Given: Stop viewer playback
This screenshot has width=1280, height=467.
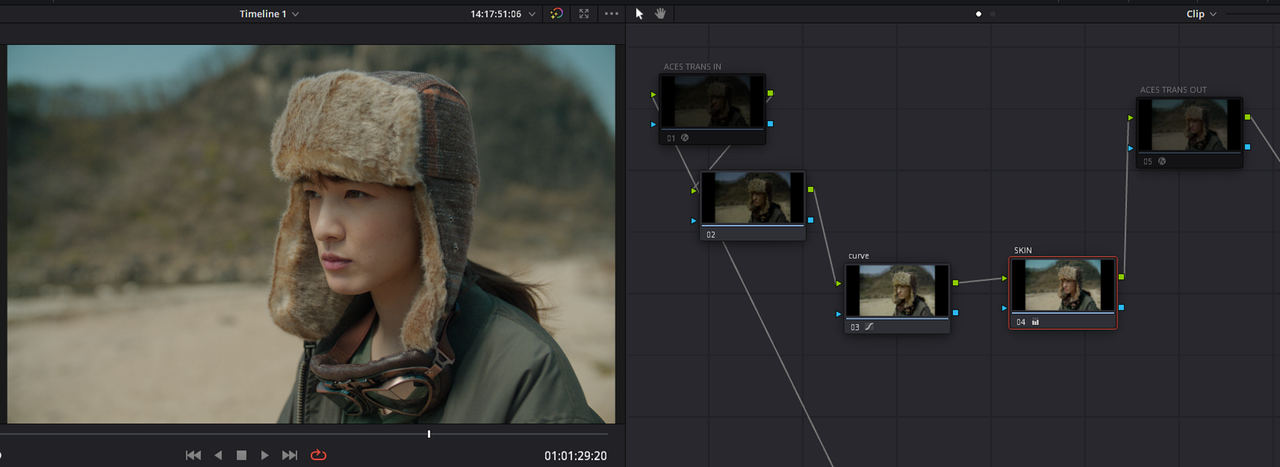Looking at the screenshot, I should click(241, 455).
